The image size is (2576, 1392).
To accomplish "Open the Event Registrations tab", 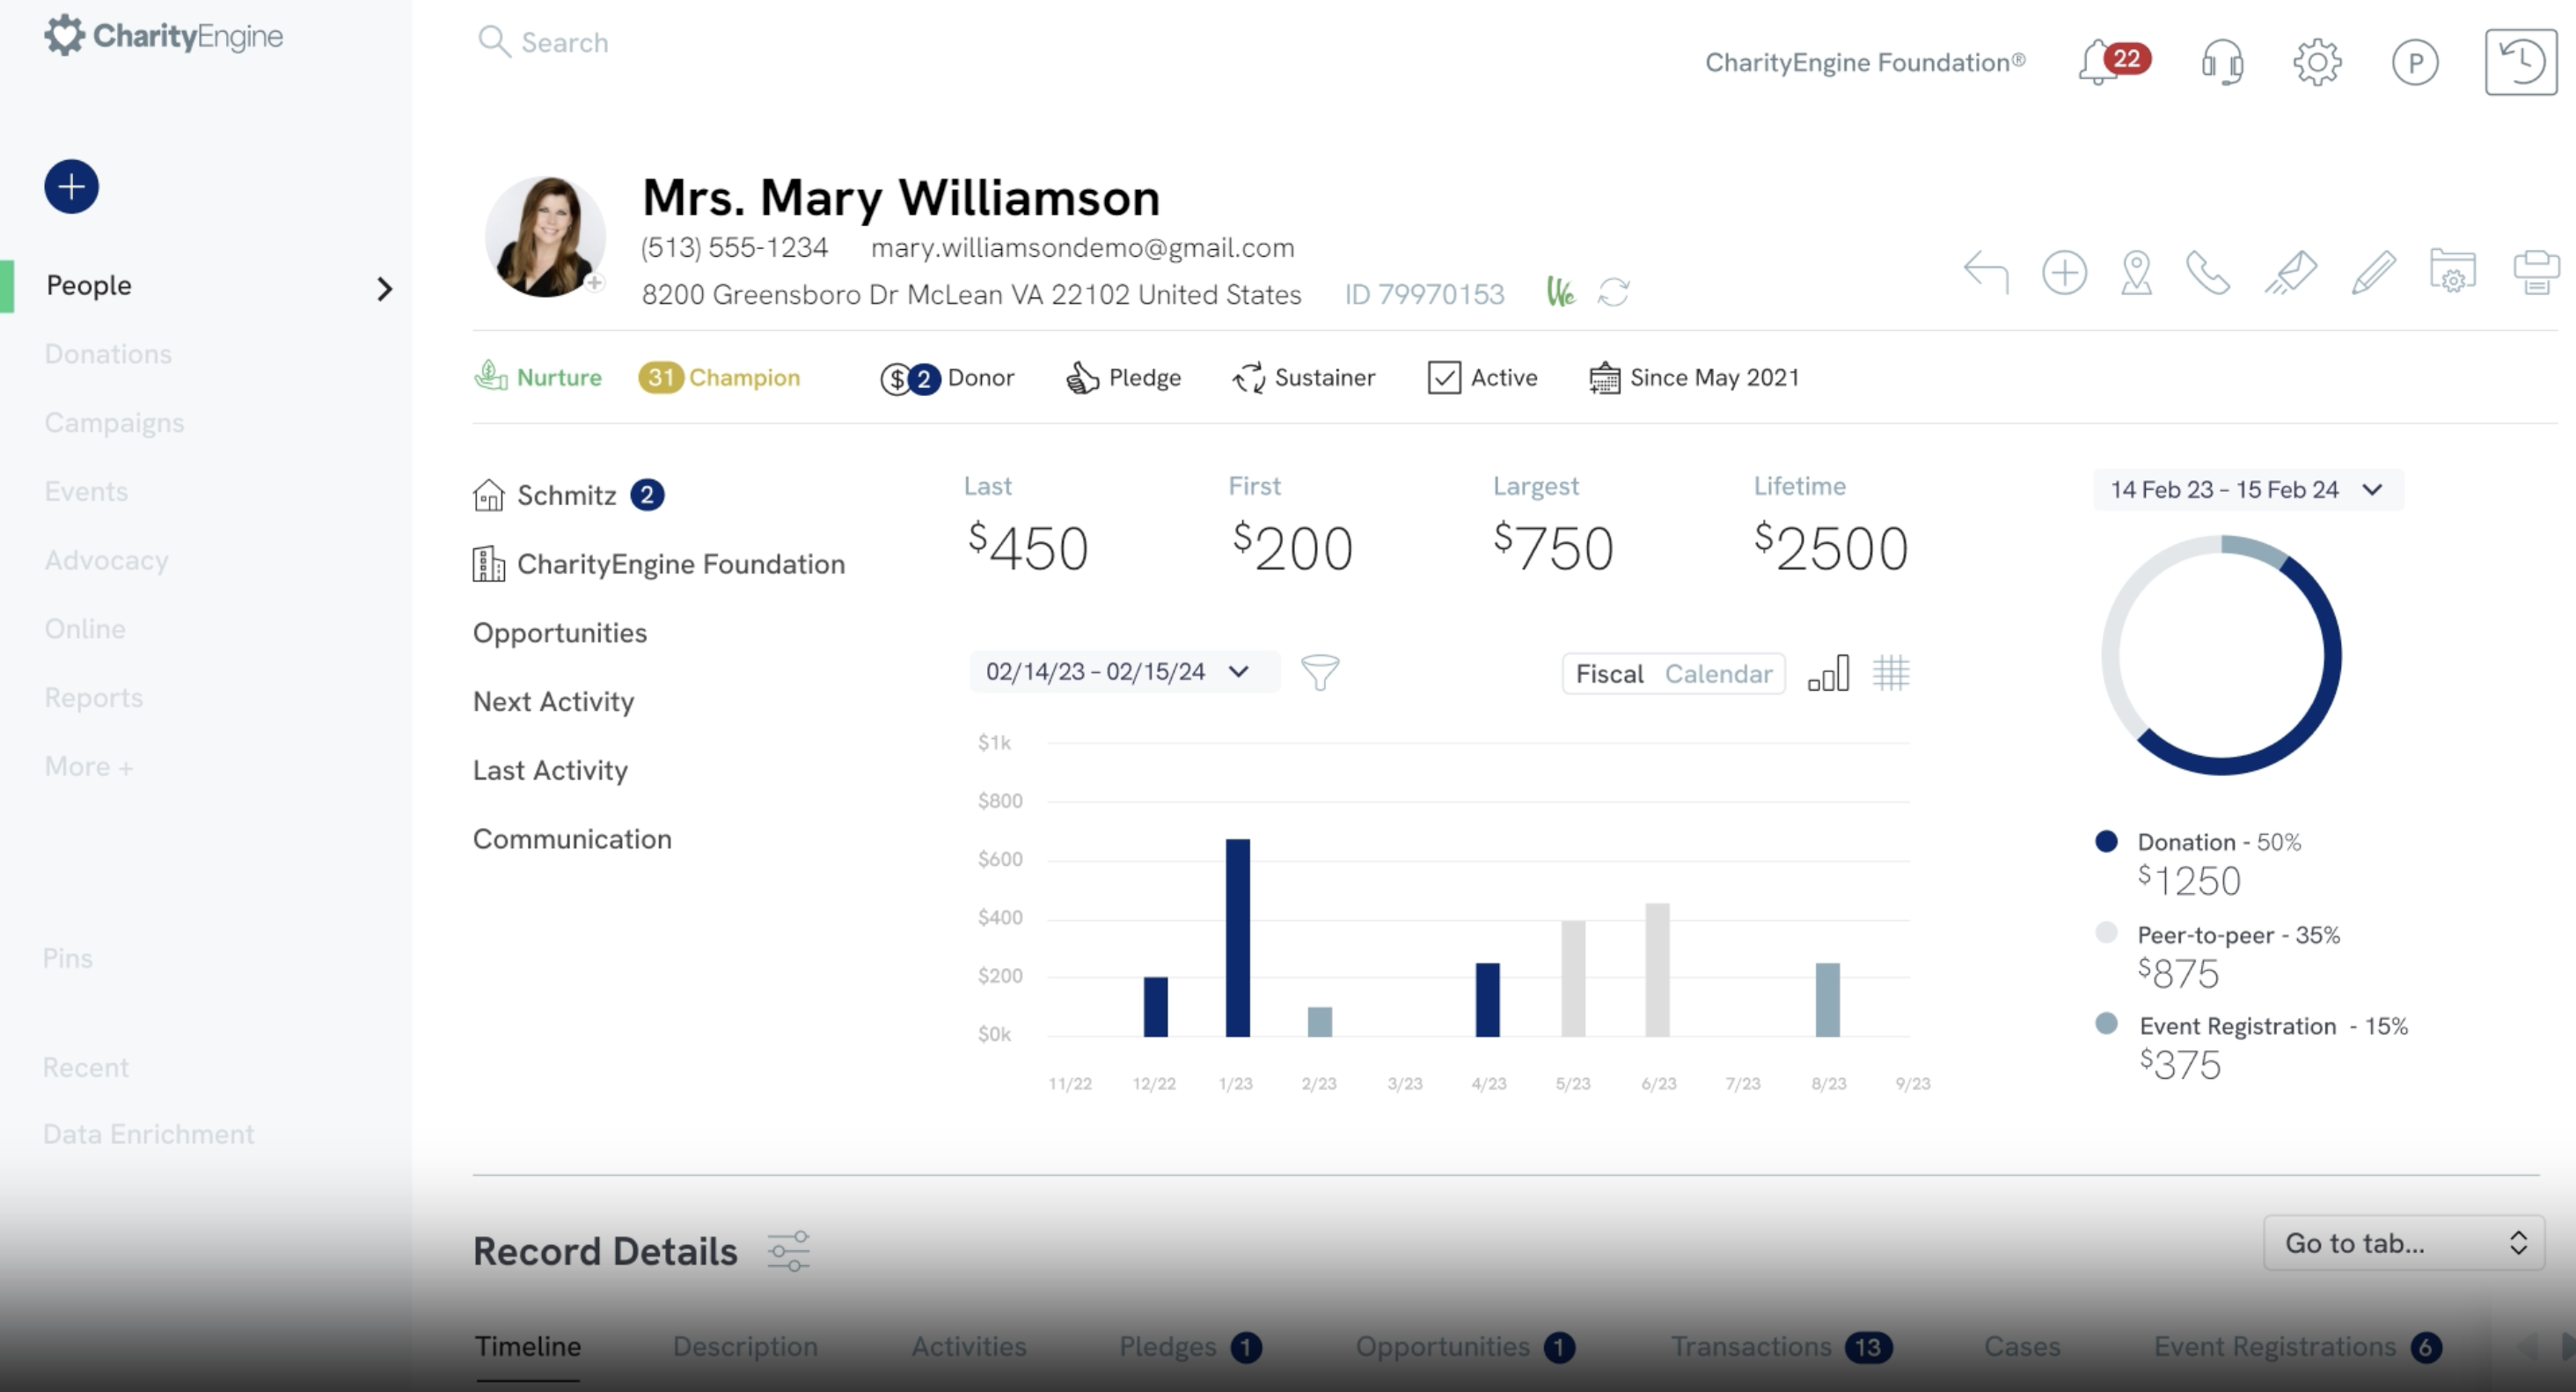I will pyautogui.click(x=2298, y=1347).
